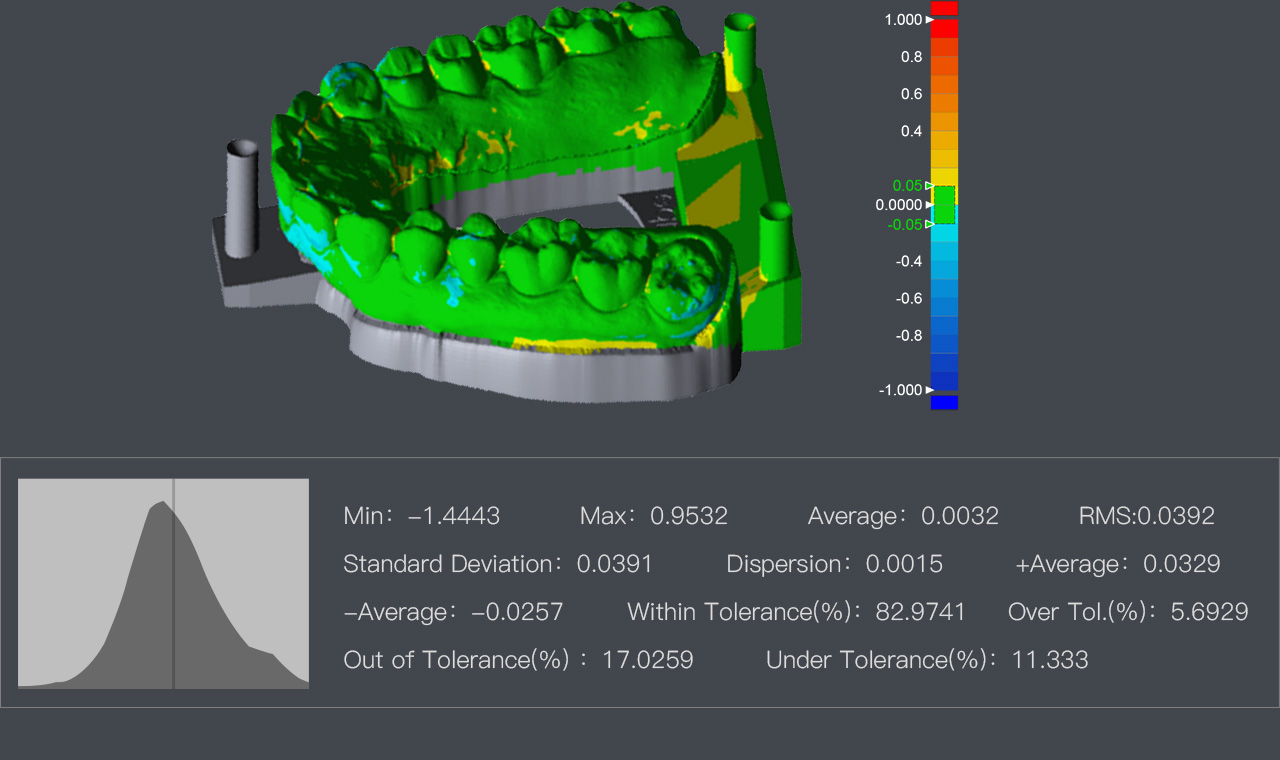Click the green tolerance band on color scale
The width and height of the screenshot is (1280, 760).
pos(944,205)
